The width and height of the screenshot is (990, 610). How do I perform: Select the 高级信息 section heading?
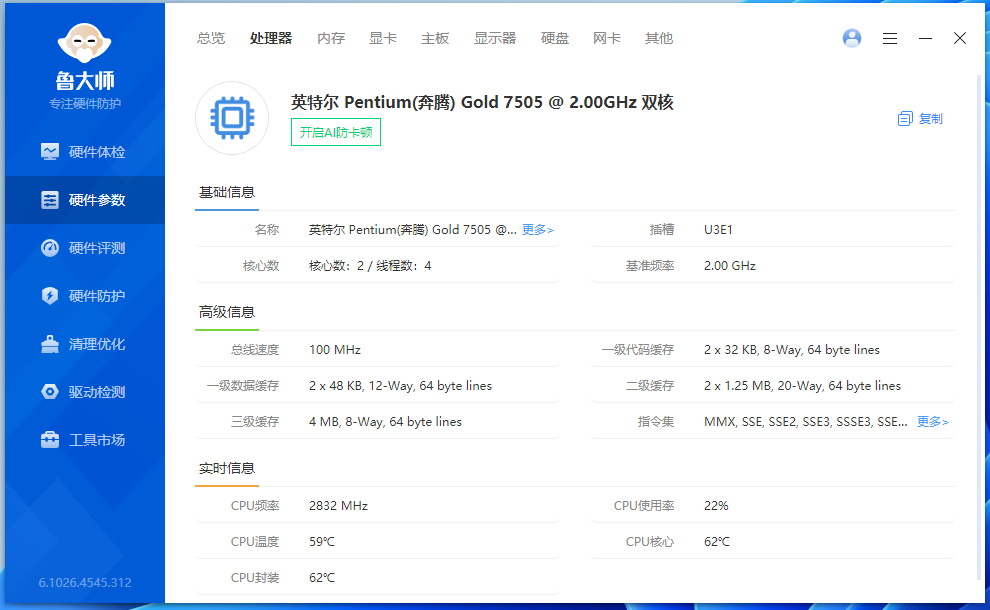coord(227,313)
